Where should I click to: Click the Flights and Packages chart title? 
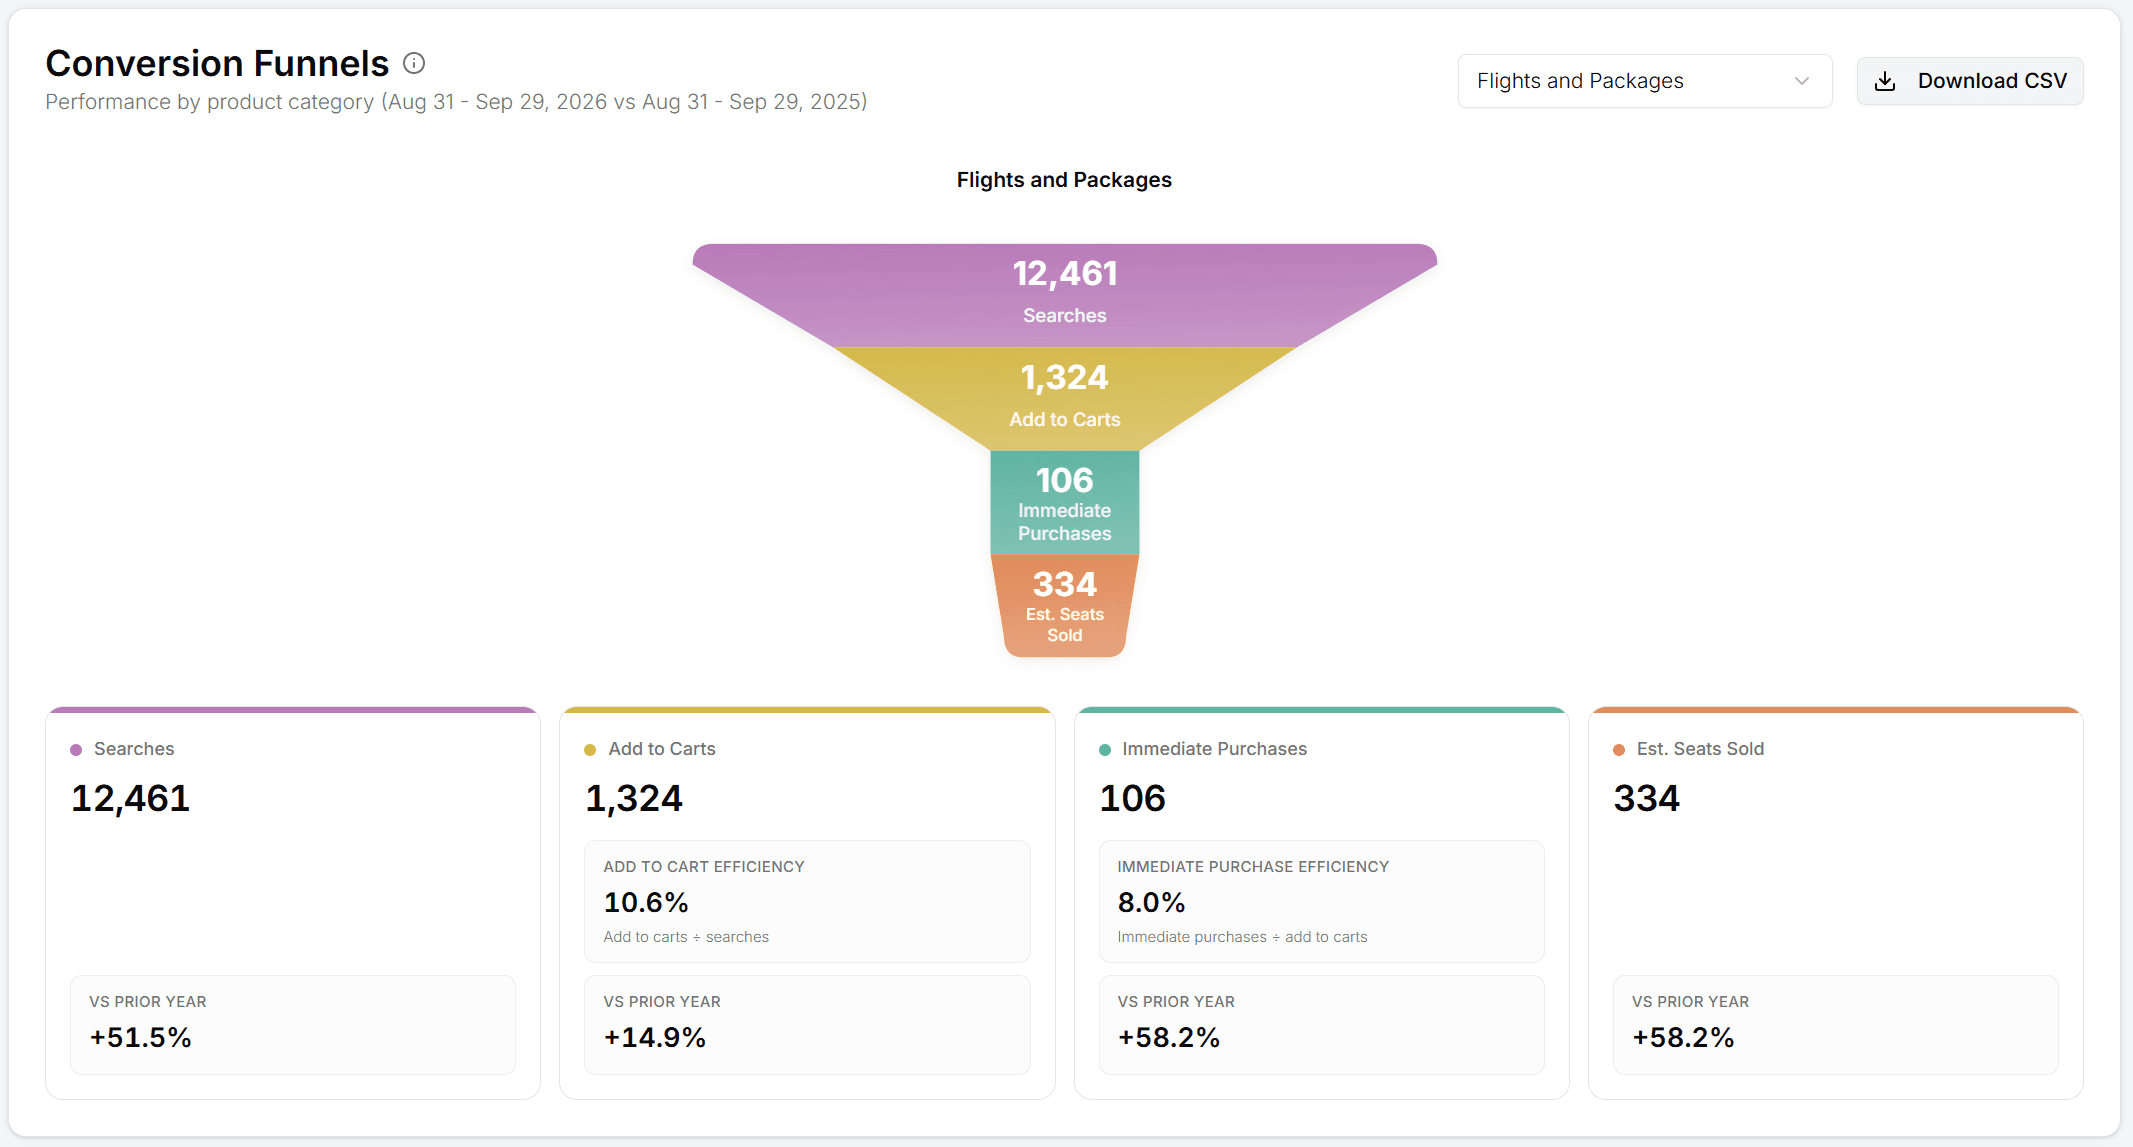click(x=1064, y=180)
